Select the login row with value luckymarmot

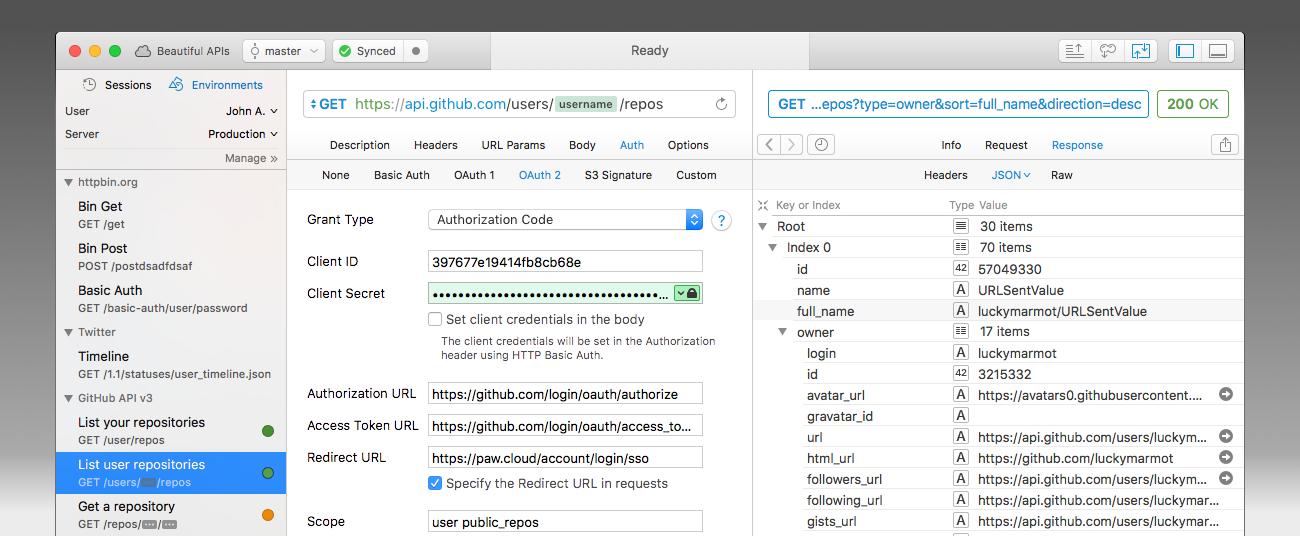[998, 353]
